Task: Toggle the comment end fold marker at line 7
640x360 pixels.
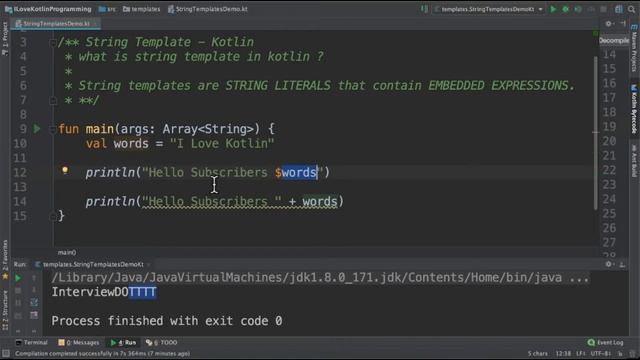Action: coord(53,100)
